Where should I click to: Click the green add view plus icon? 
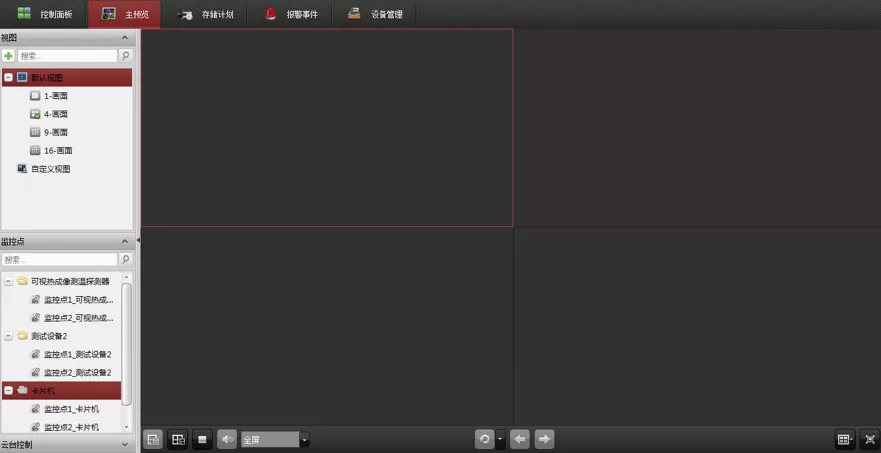pos(9,56)
